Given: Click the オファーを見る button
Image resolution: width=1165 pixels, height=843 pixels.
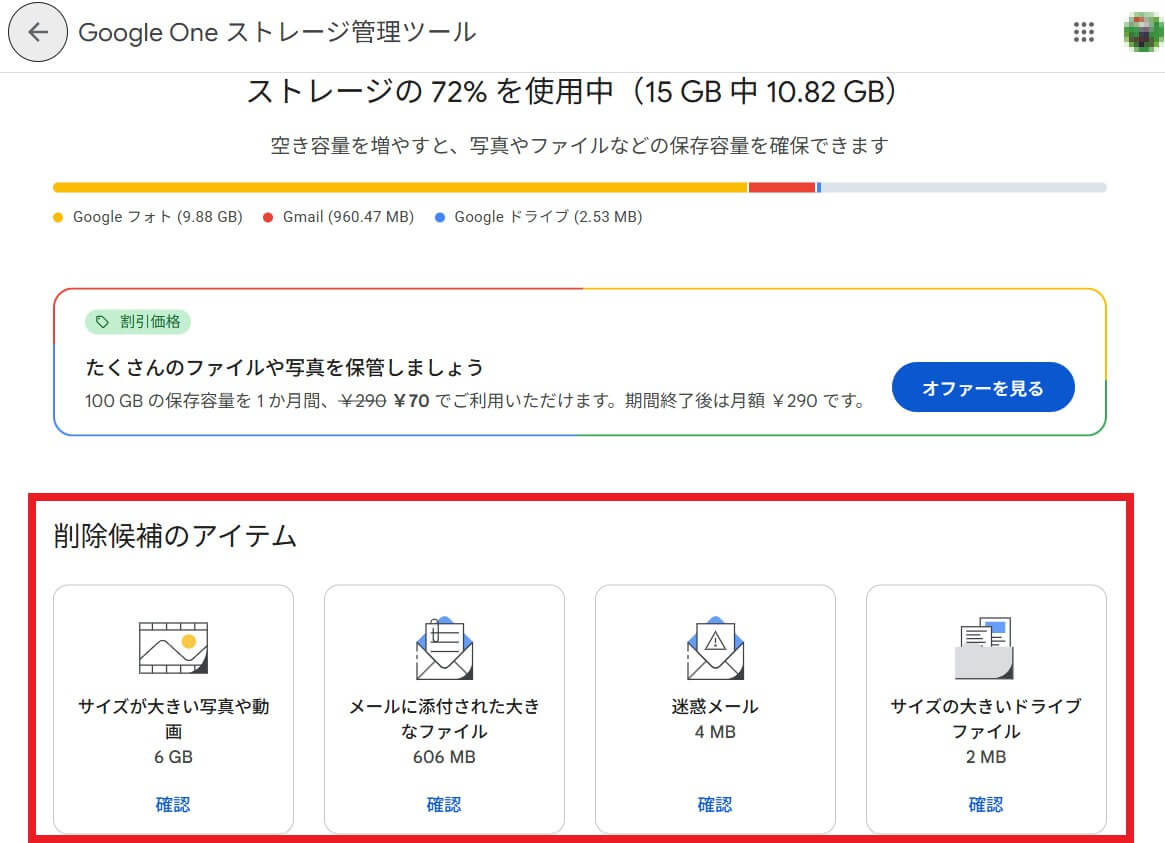Looking at the screenshot, I should tap(983, 388).
